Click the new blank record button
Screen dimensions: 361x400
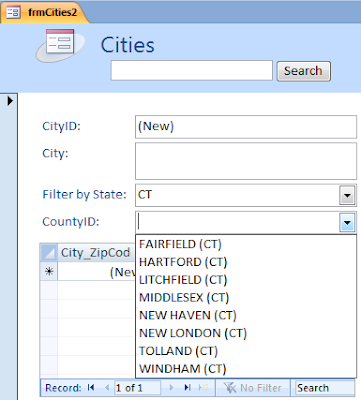pos(203,388)
